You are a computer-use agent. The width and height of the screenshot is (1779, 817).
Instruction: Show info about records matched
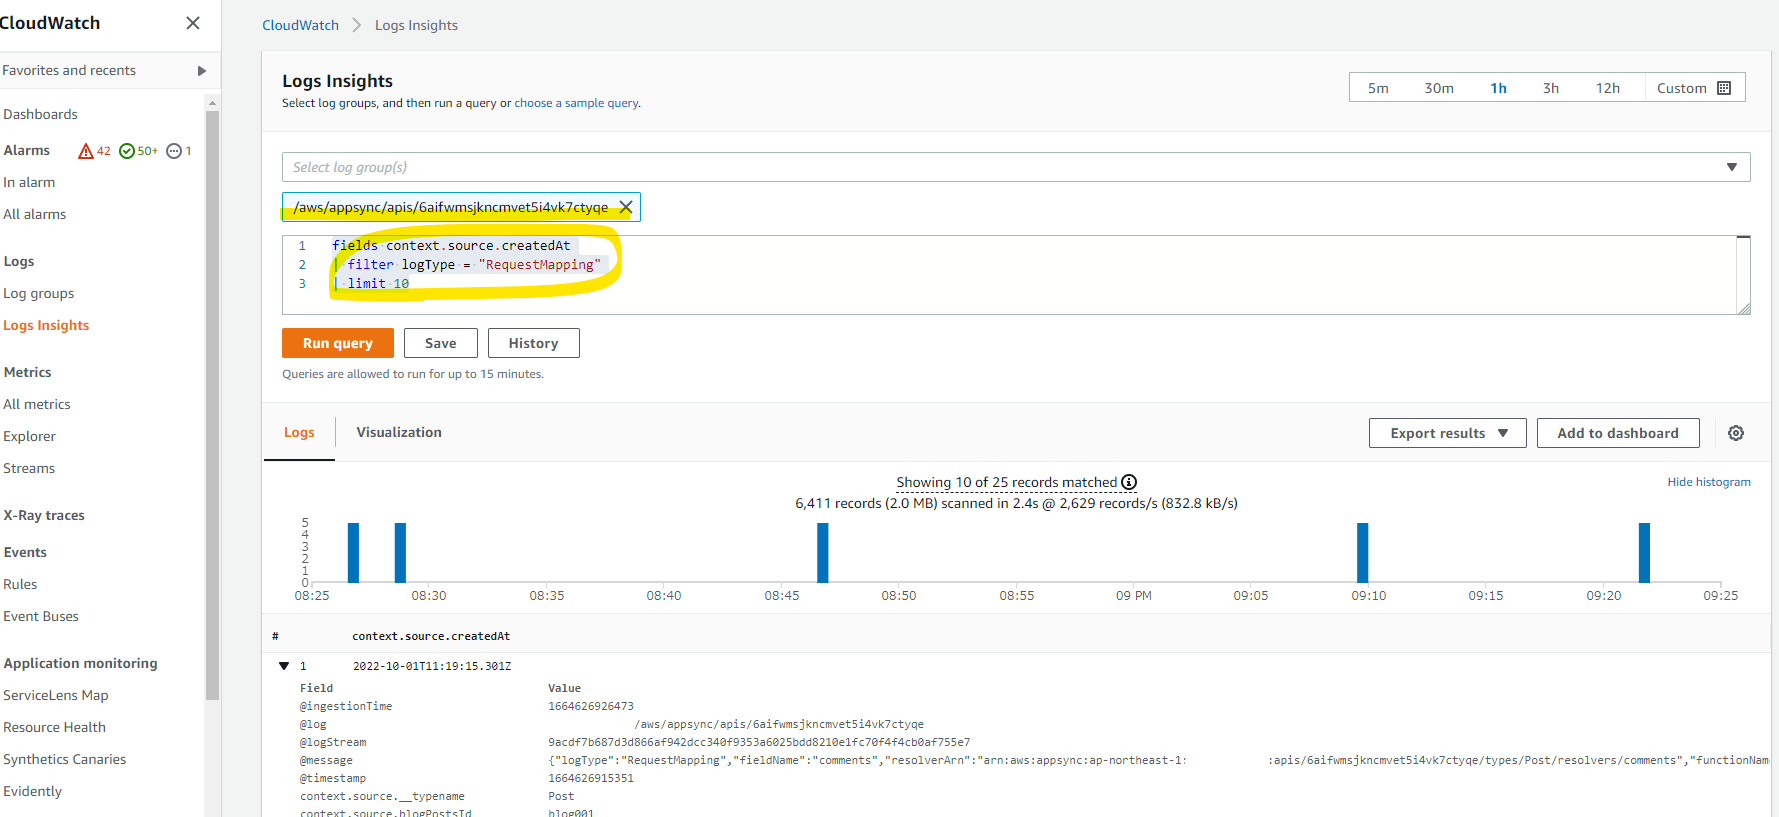coord(1129,482)
